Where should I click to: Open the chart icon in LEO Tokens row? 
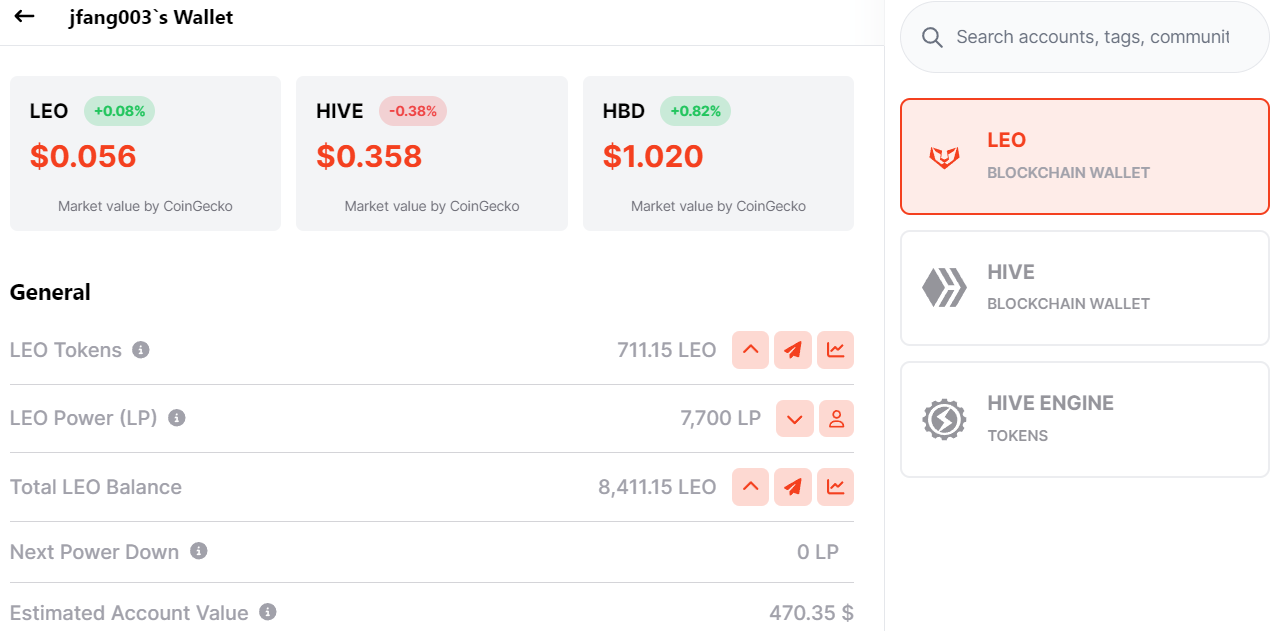pos(835,350)
